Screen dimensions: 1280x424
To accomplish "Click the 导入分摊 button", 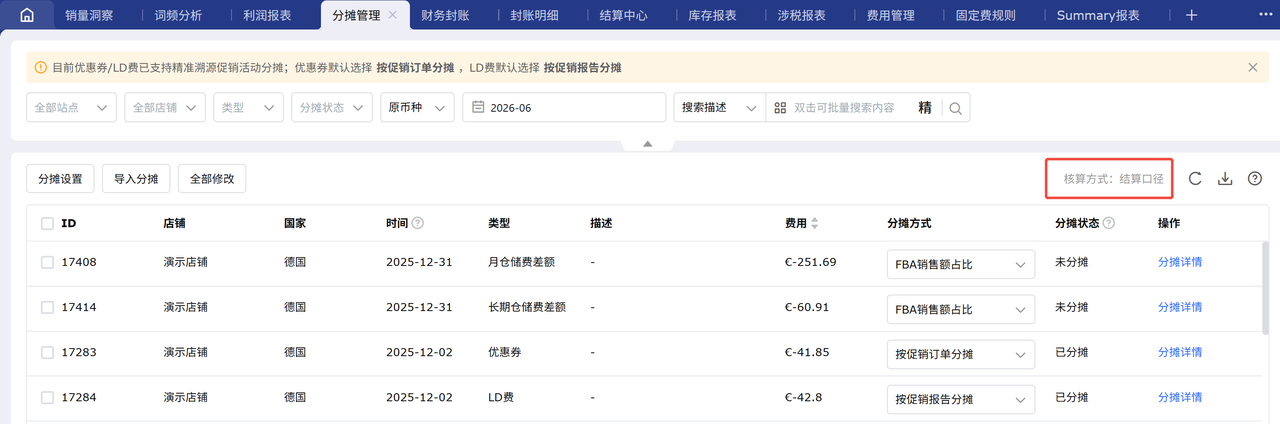I will [136, 179].
